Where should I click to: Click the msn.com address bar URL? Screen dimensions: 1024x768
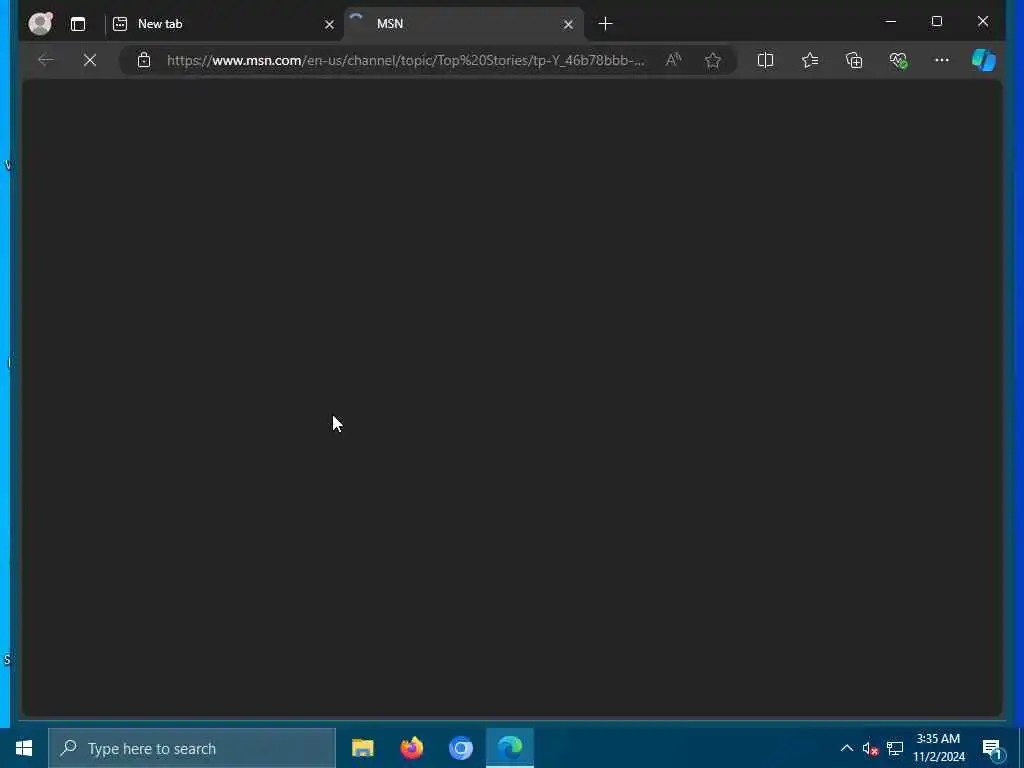coord(406,60)
